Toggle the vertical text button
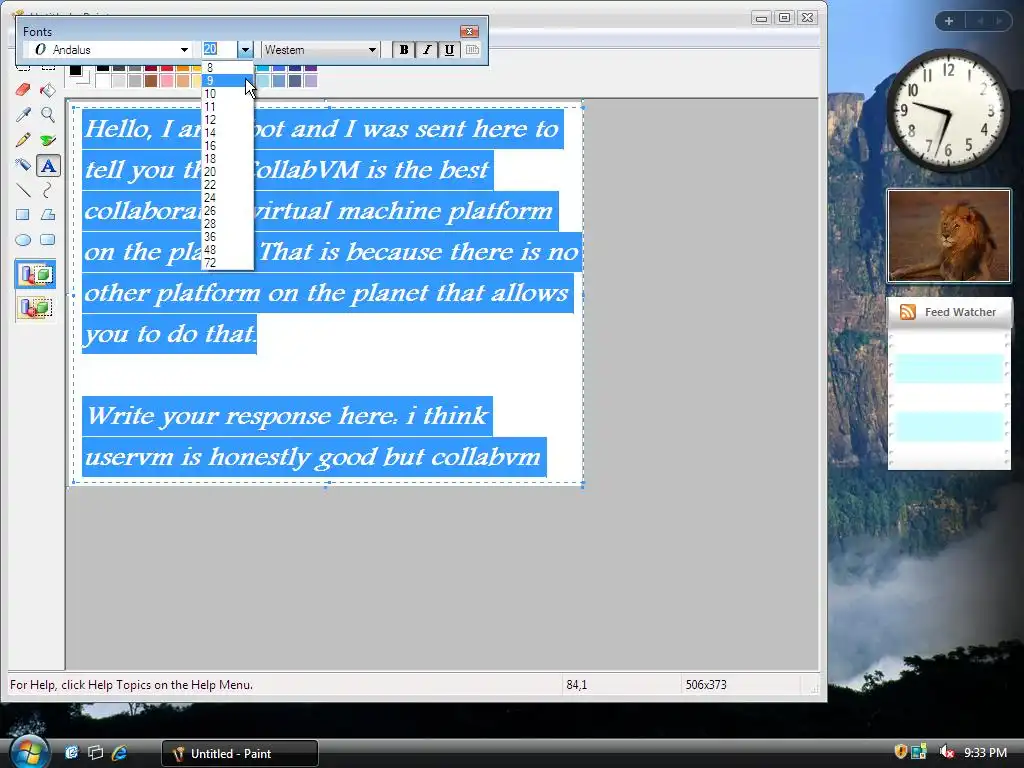Screen dimensions: 1024x768 pos(472,50)
